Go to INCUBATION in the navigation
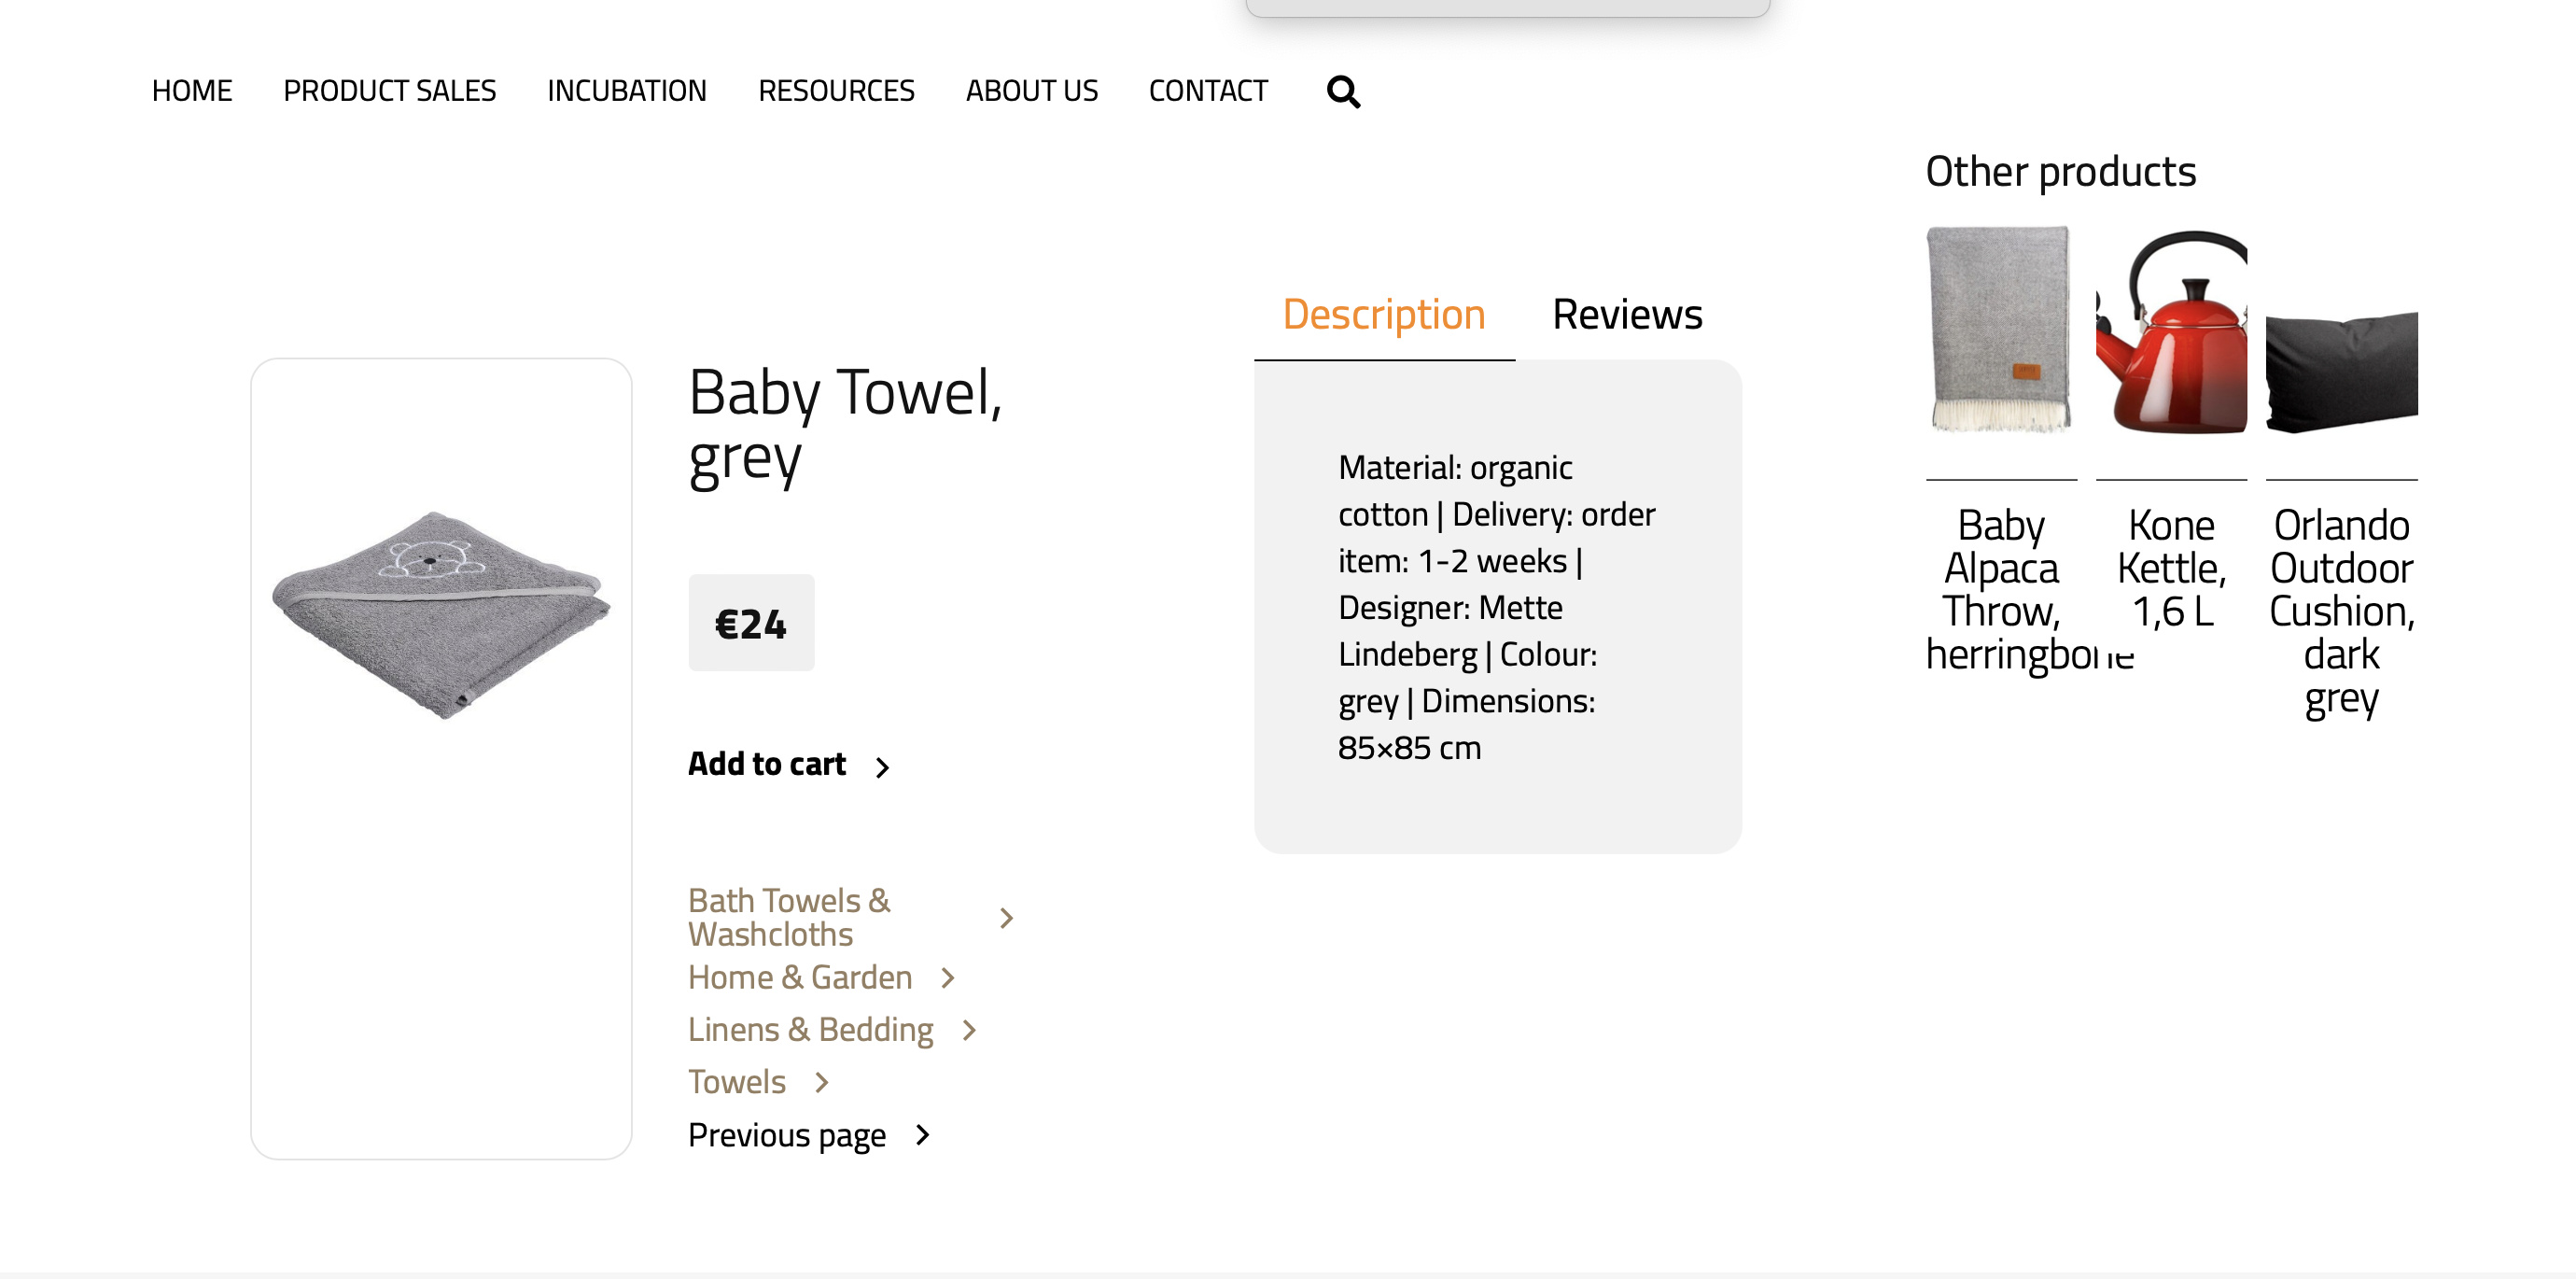The image size is (2576, 1279). (626, 91)
